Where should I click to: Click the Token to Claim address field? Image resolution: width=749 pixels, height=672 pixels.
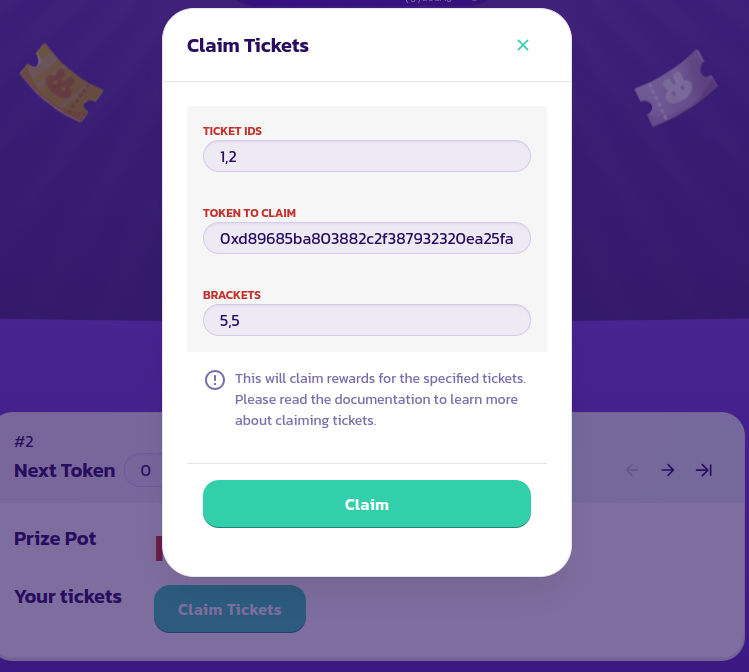pos(366,239)
